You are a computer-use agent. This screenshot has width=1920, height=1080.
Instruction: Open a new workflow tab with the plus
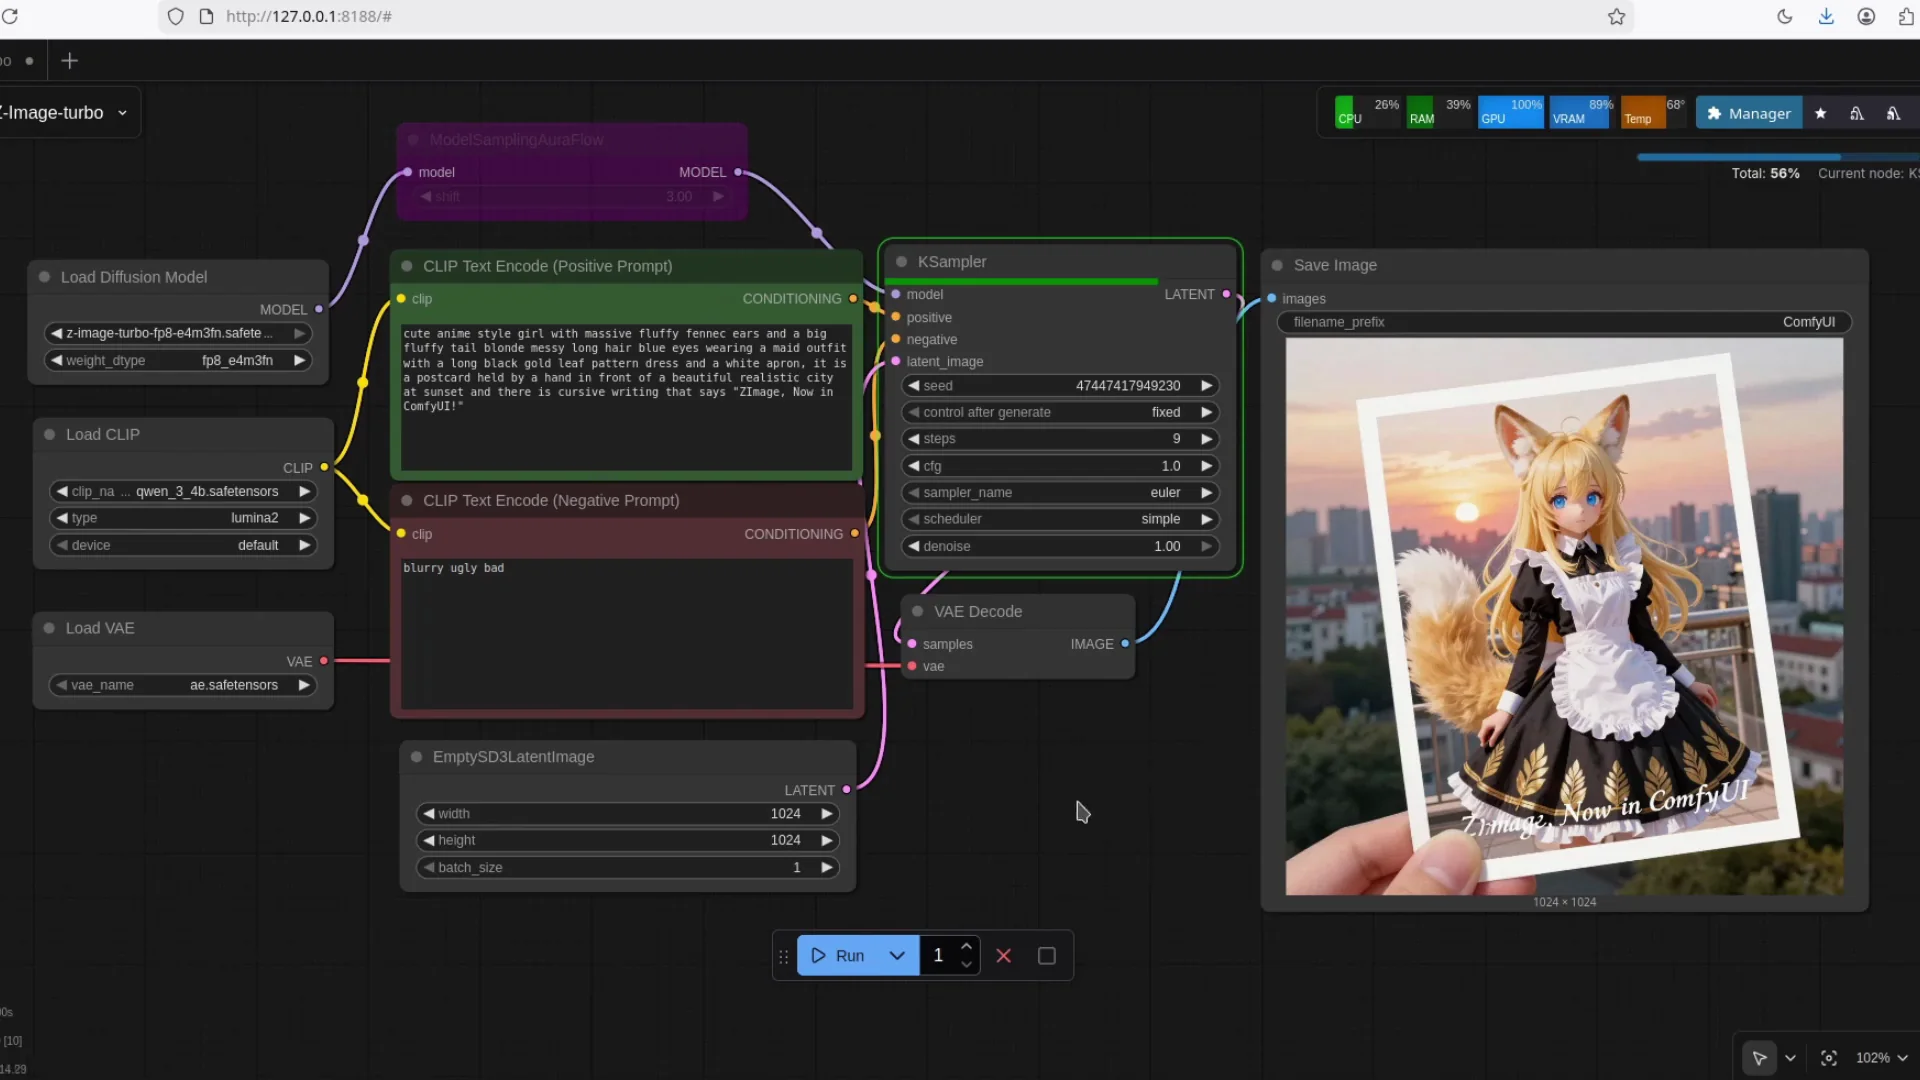tap(69, 60)
